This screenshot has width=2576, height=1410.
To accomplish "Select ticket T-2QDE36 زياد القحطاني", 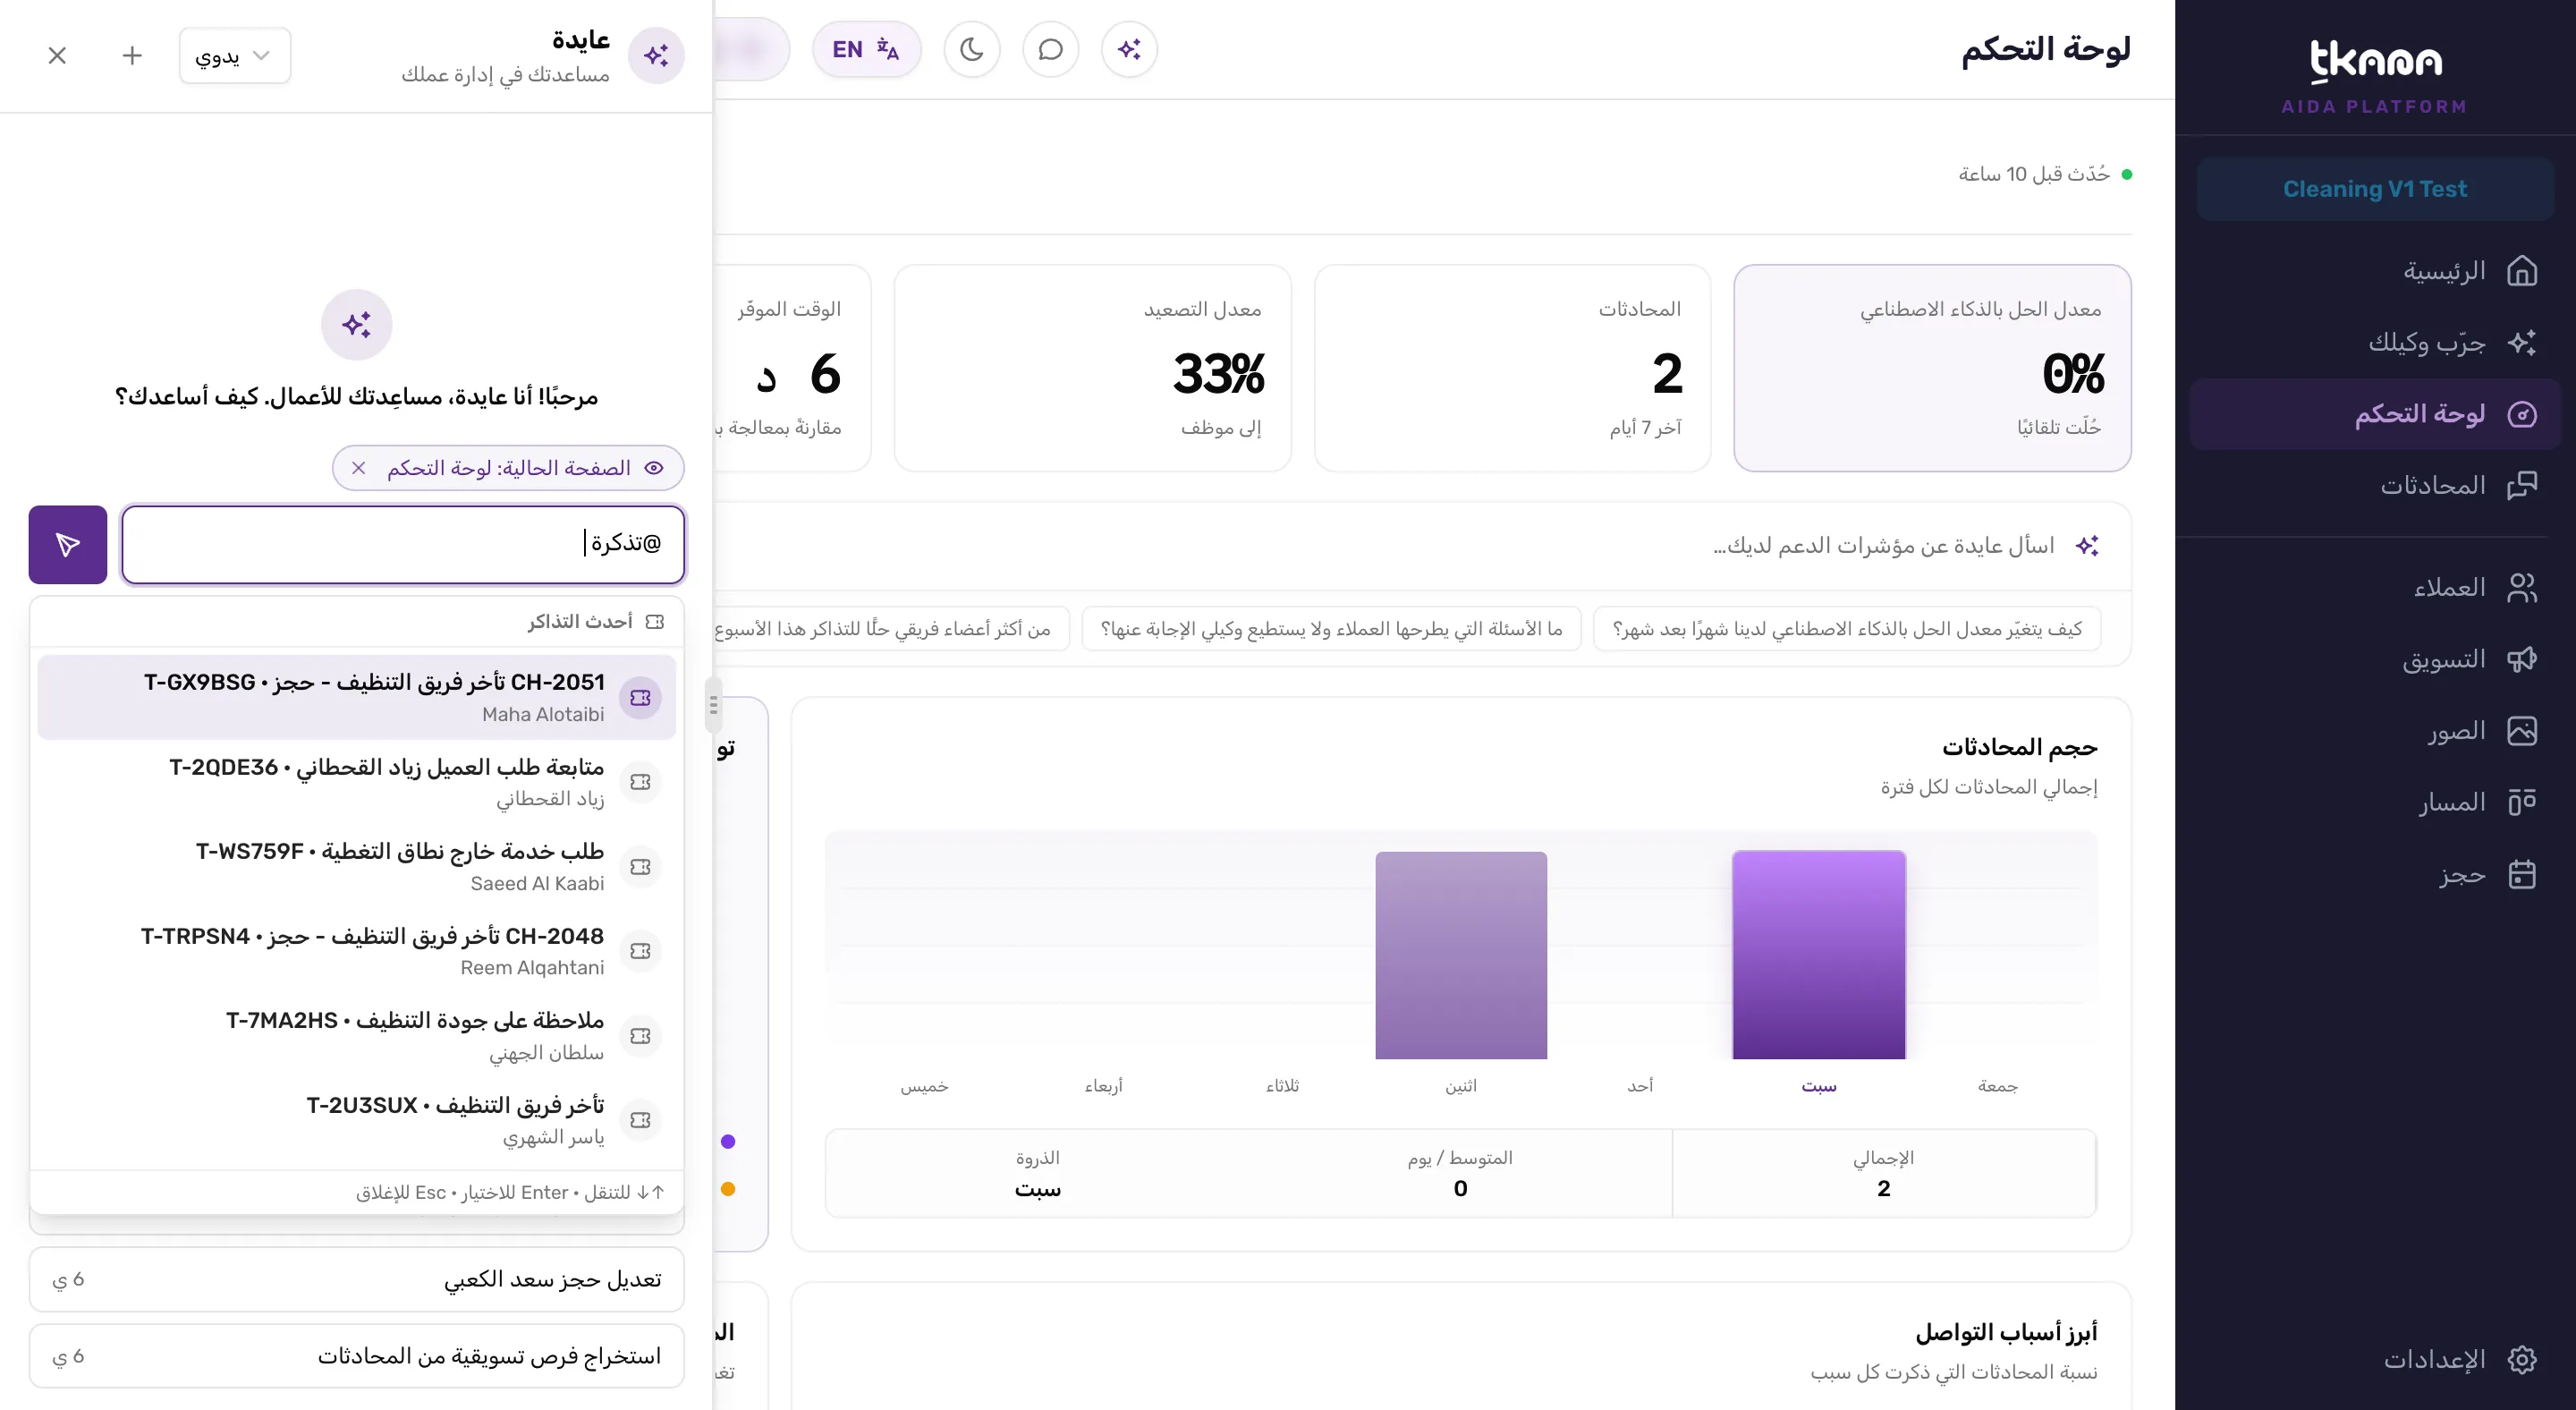I will pos(356,781).
